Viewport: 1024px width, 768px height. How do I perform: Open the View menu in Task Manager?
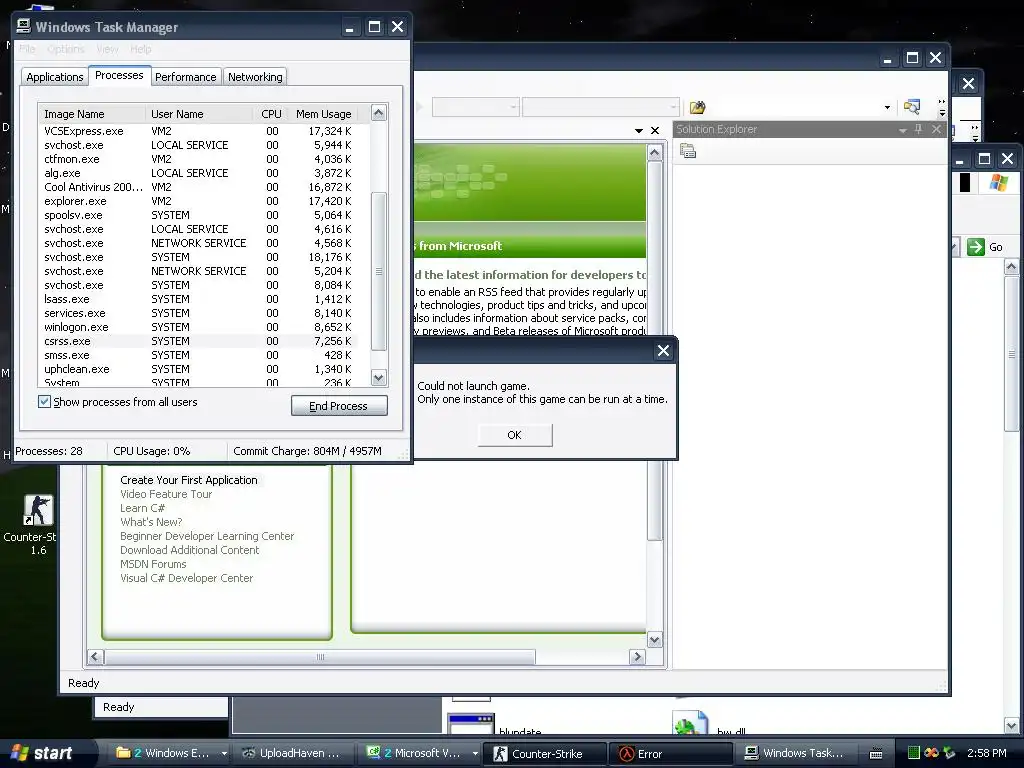tap(107, 49)
